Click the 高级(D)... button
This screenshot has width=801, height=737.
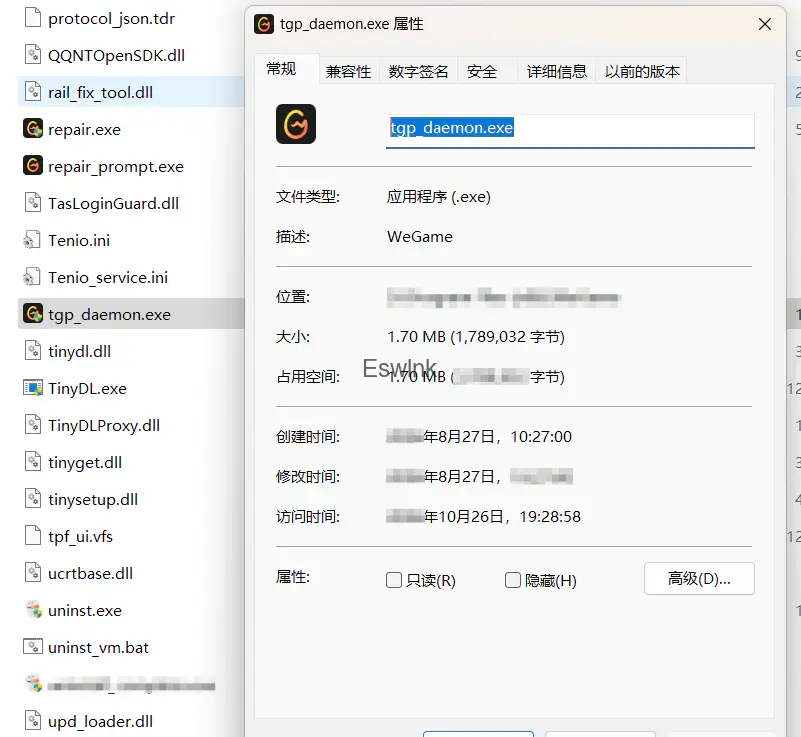pyautogui.click(x=699, y=578)
